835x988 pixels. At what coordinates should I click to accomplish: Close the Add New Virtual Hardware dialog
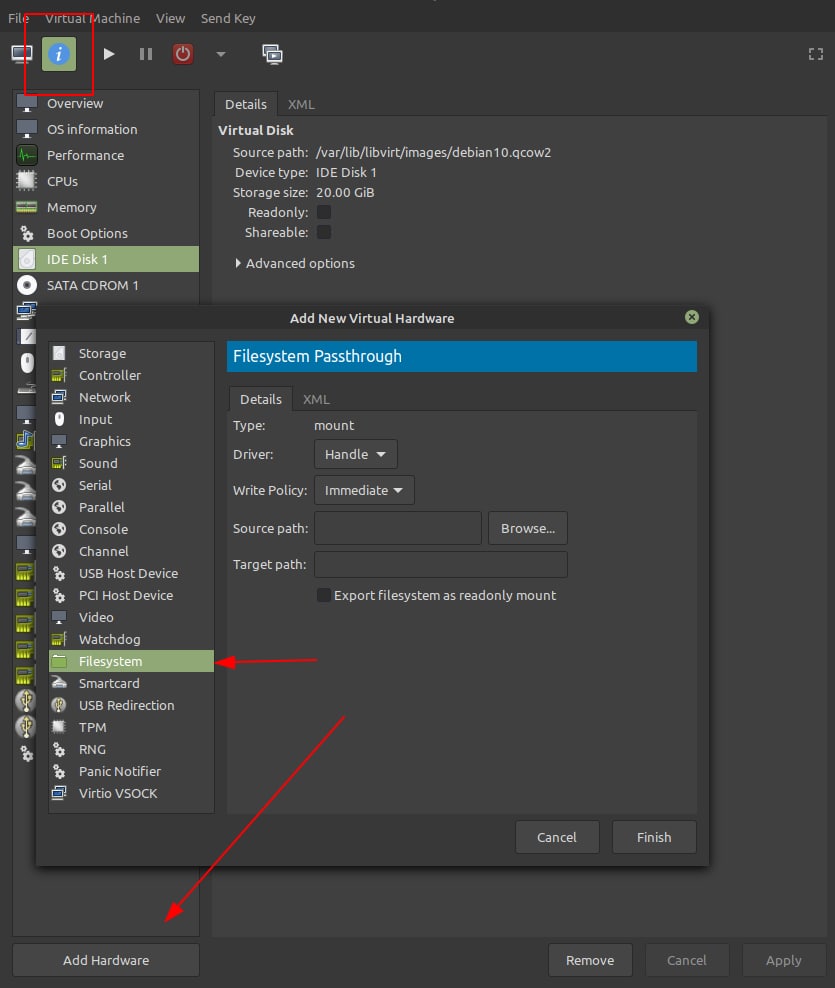click(692, 317)
